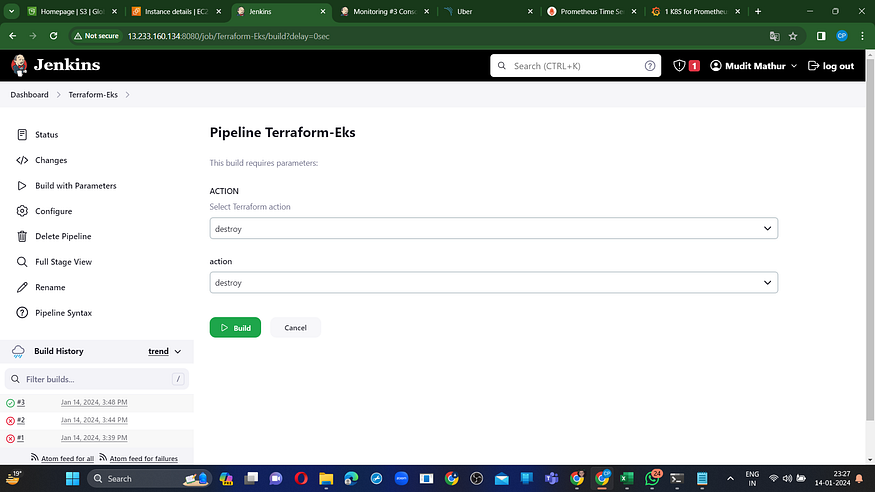The height and width of the screenshot is (492, 875).
Task: Switch to the K8S for Prometheus tab
Action: [x=696, y=11]
